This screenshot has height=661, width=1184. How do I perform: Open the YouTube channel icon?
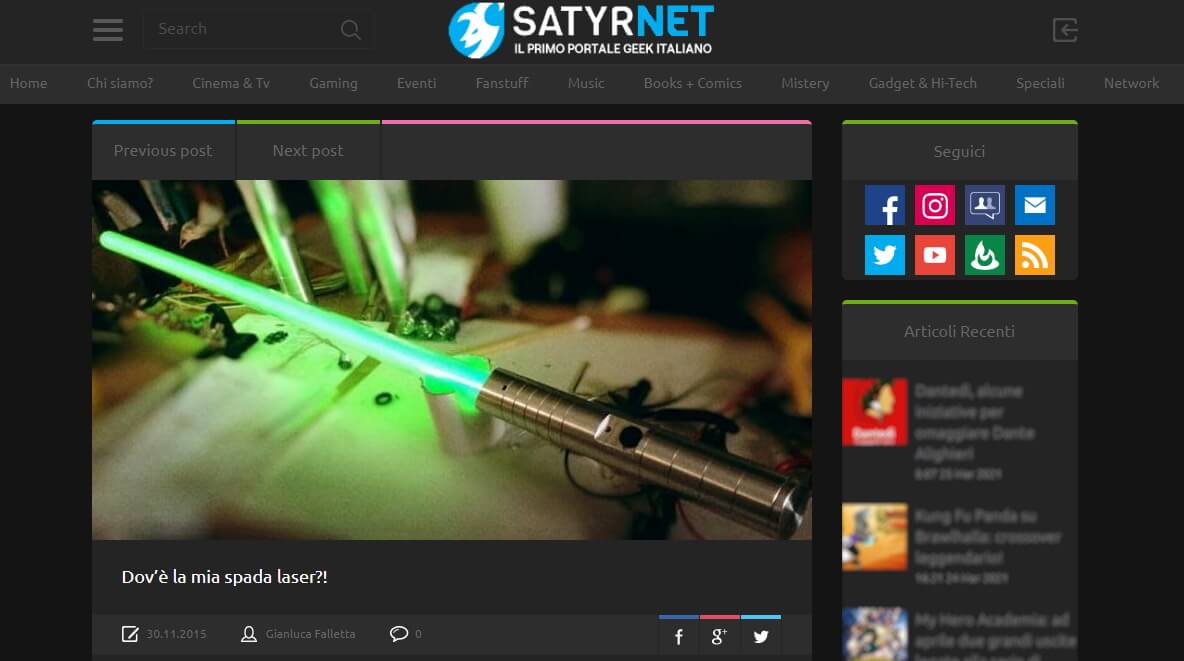[x=935, y=256]
